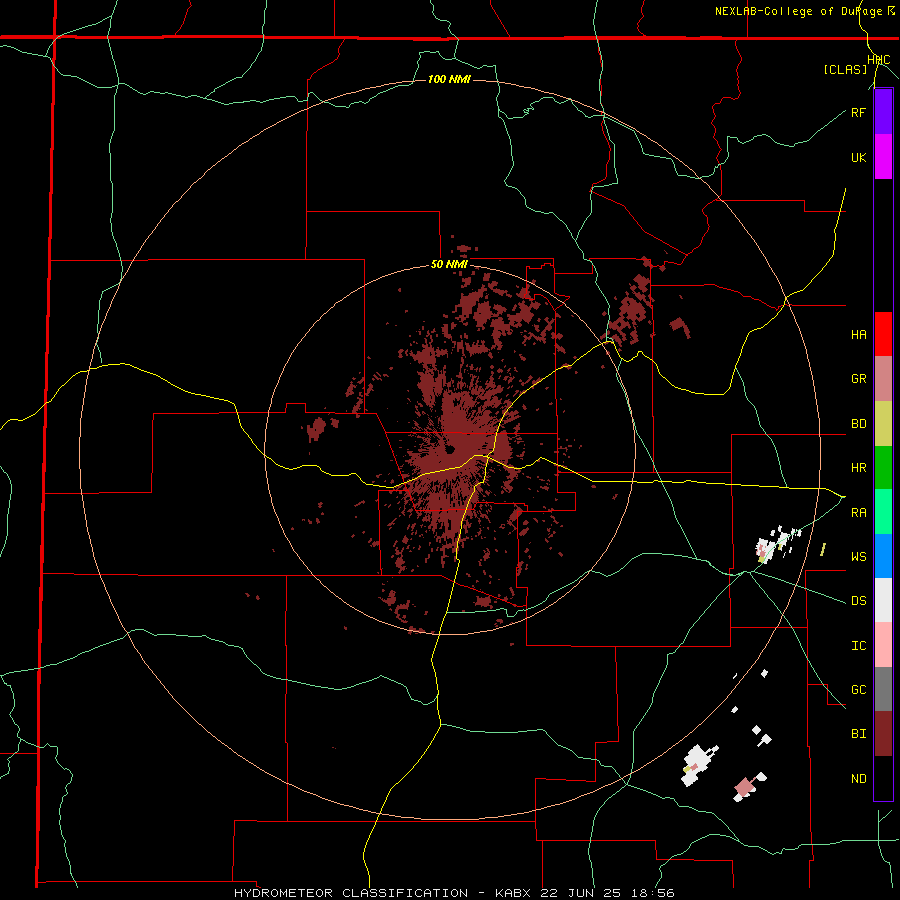Click the DS legend label

(x=858, y=601)
